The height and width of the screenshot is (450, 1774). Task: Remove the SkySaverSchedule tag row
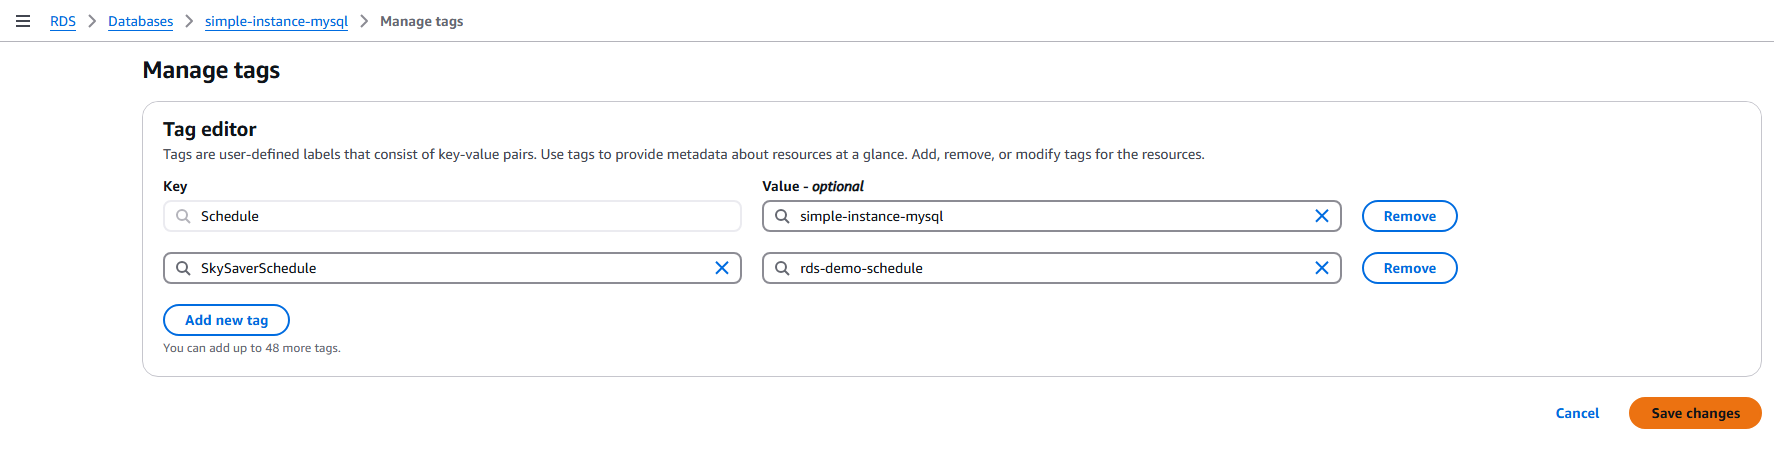pyautogui.click(x=1409, y=268)
